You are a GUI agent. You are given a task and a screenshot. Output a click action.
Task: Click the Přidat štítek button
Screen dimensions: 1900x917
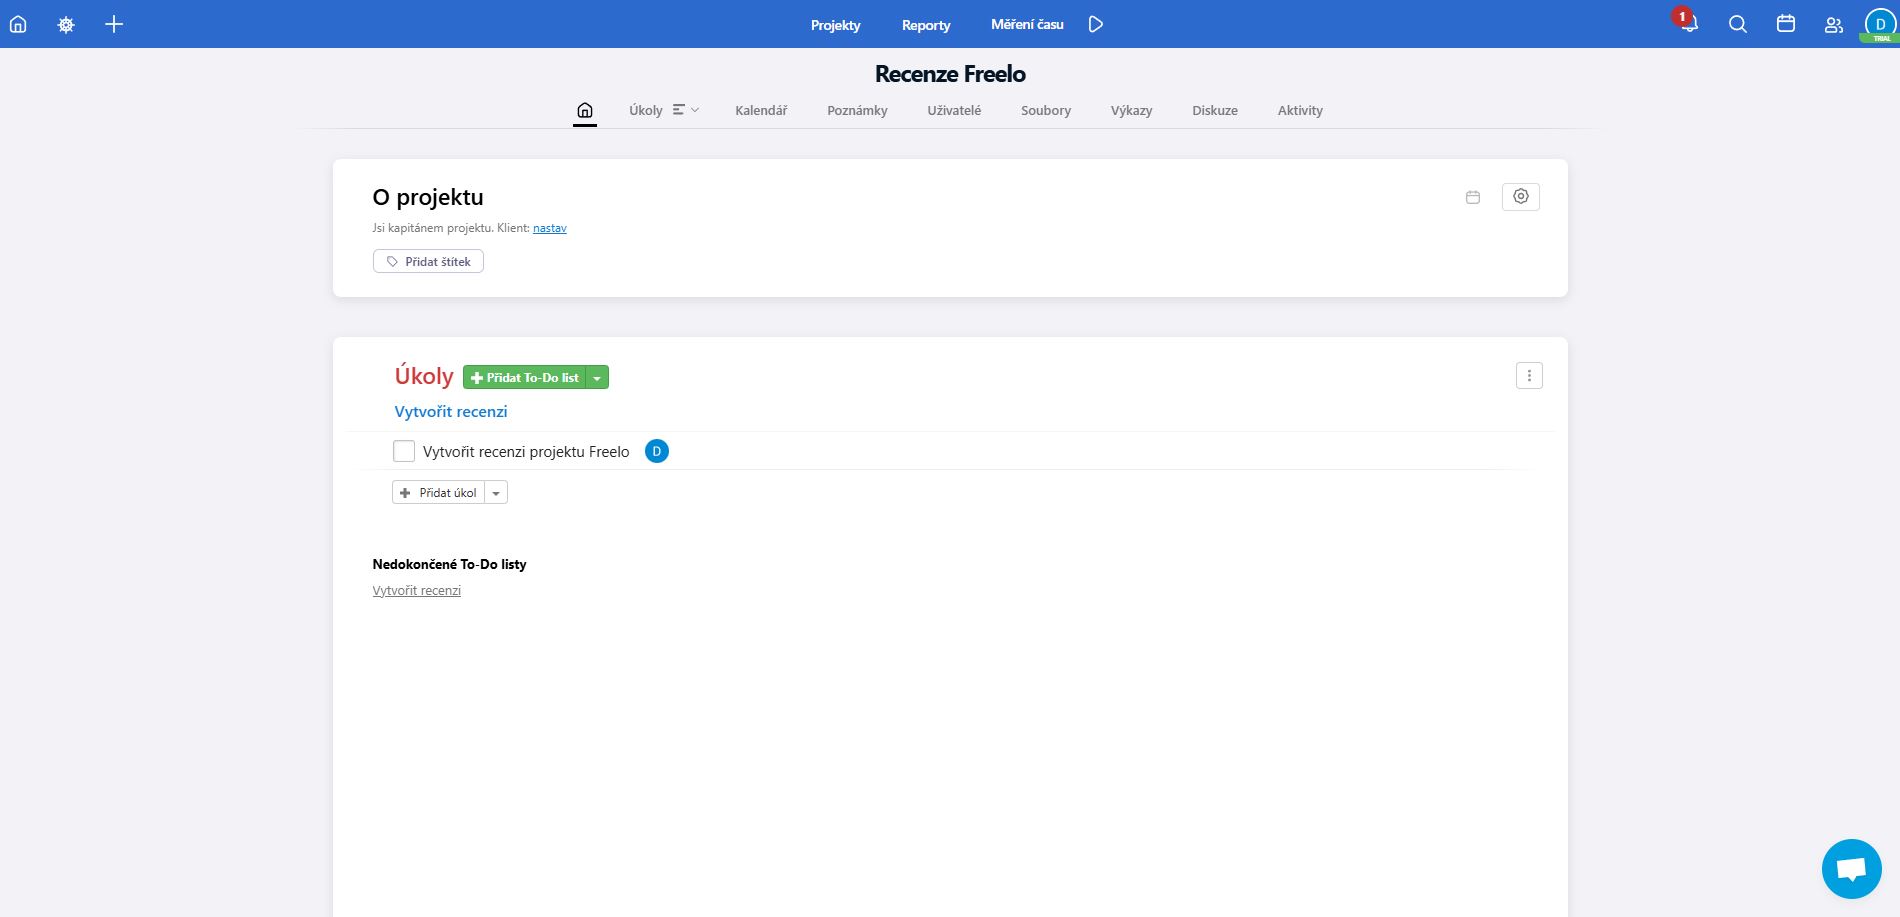(428, 261)
